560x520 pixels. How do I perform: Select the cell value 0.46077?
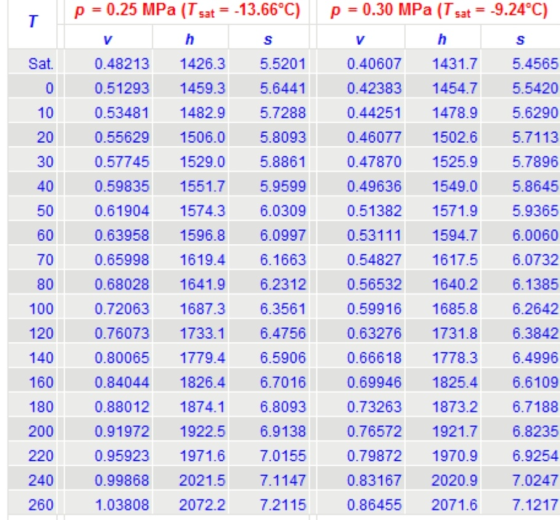(x=374, y=137)
